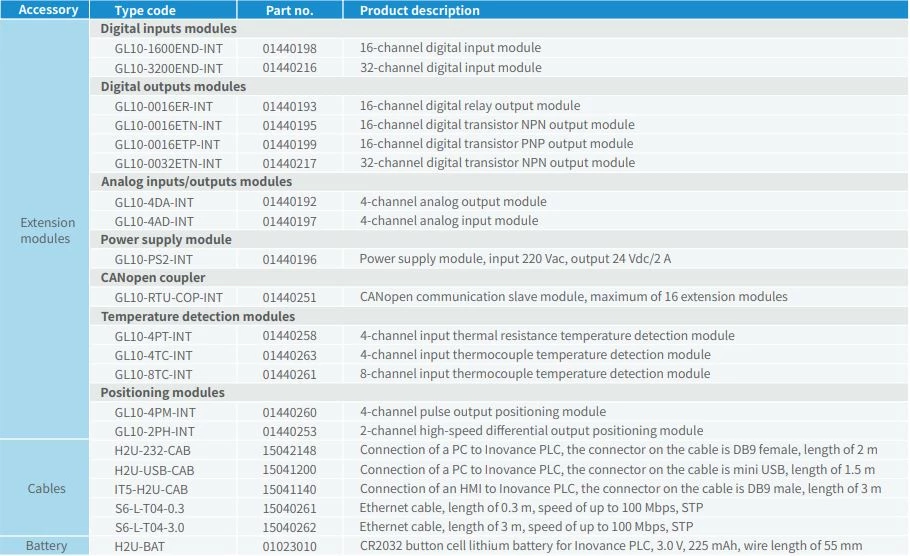
Task: Click the Product description column header
Action: click(x=419, y=10)
